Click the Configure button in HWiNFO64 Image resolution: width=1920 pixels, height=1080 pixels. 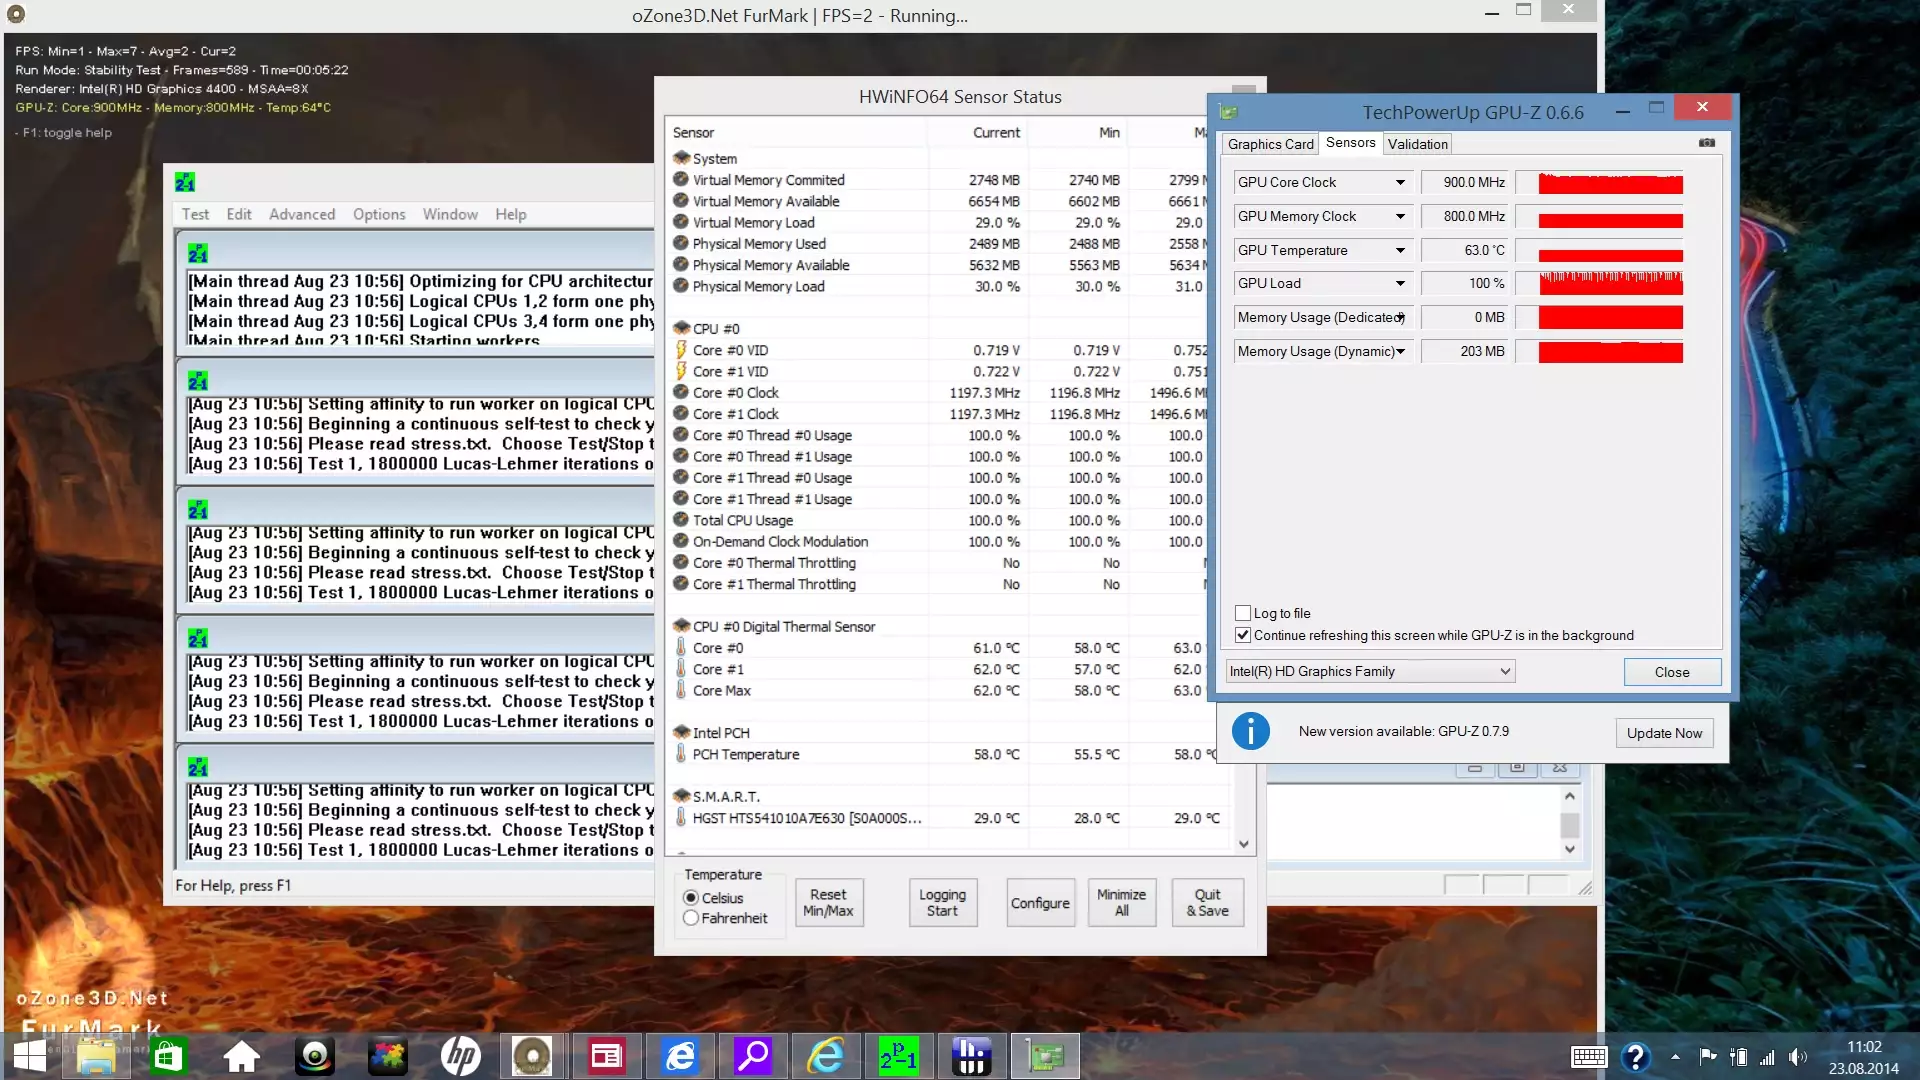coord(1040,903)
